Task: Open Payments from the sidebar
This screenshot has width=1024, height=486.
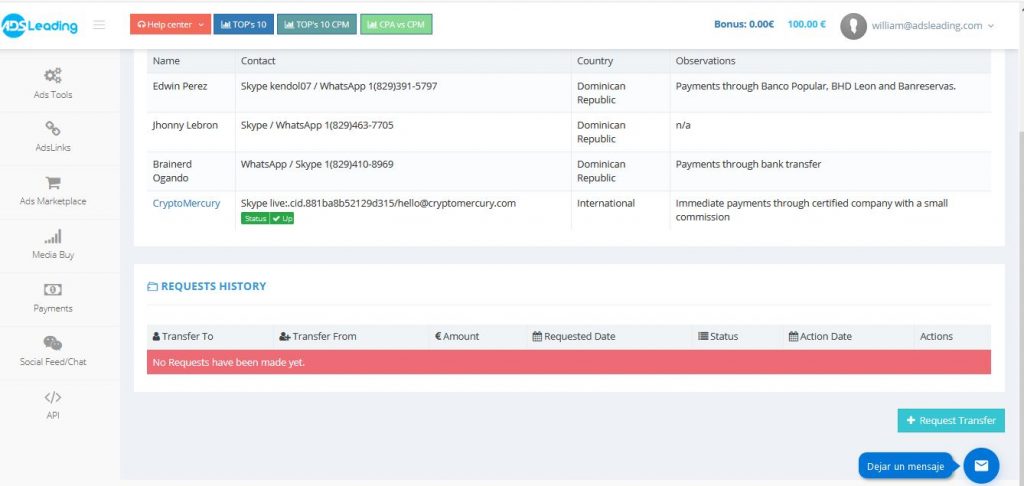Action: 53,298
